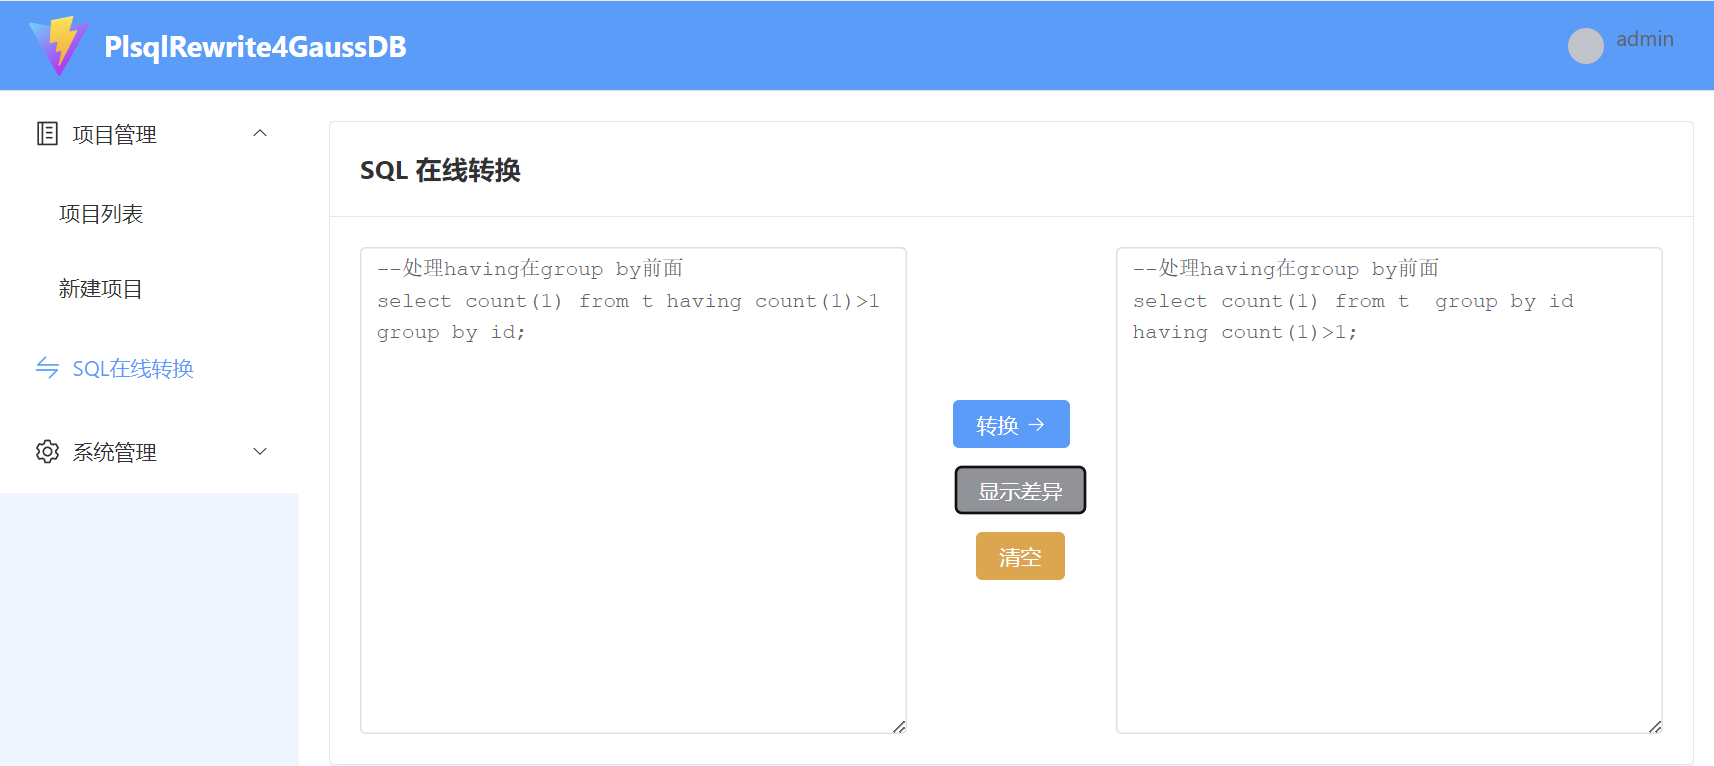
Task: Click the output textarea resize handle
Action: point(1655,726)
